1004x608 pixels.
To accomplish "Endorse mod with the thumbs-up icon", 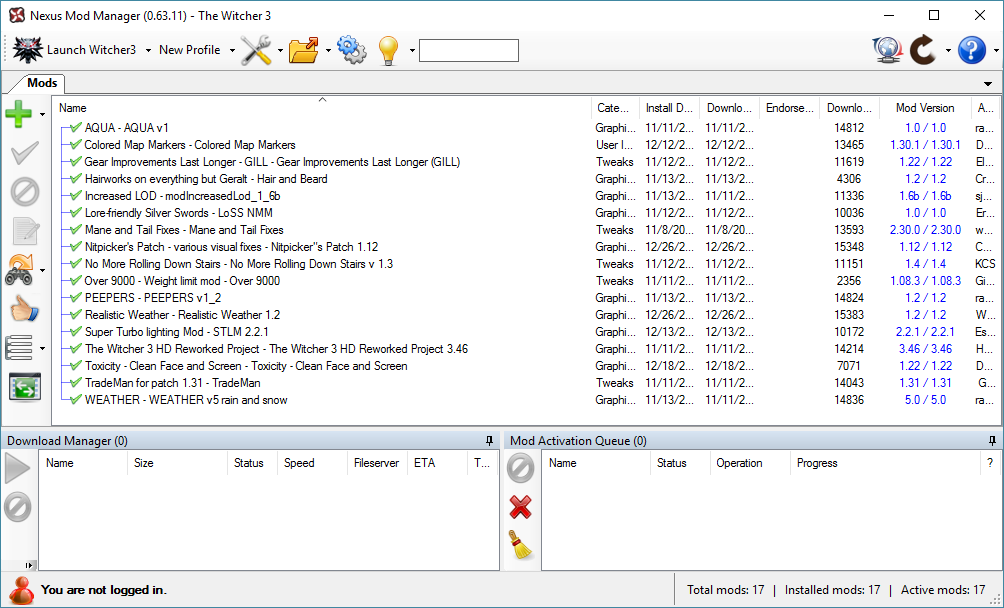I will [24, 309].
